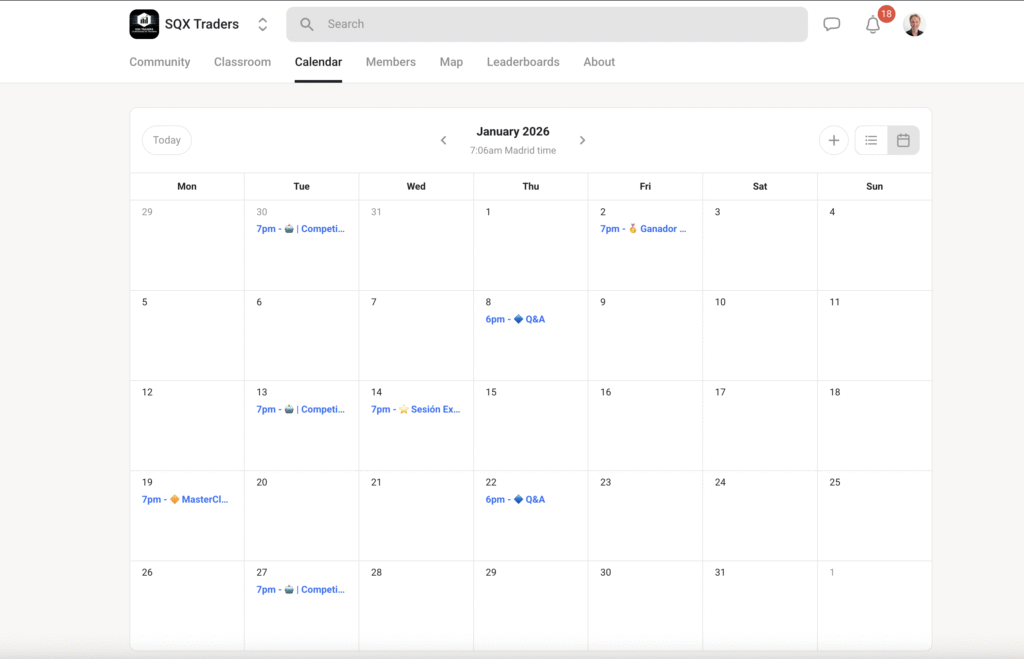The height and width of the screenshot is (659, 1024).
Task: Click the plus icon to add event
Action: [833, 141]
